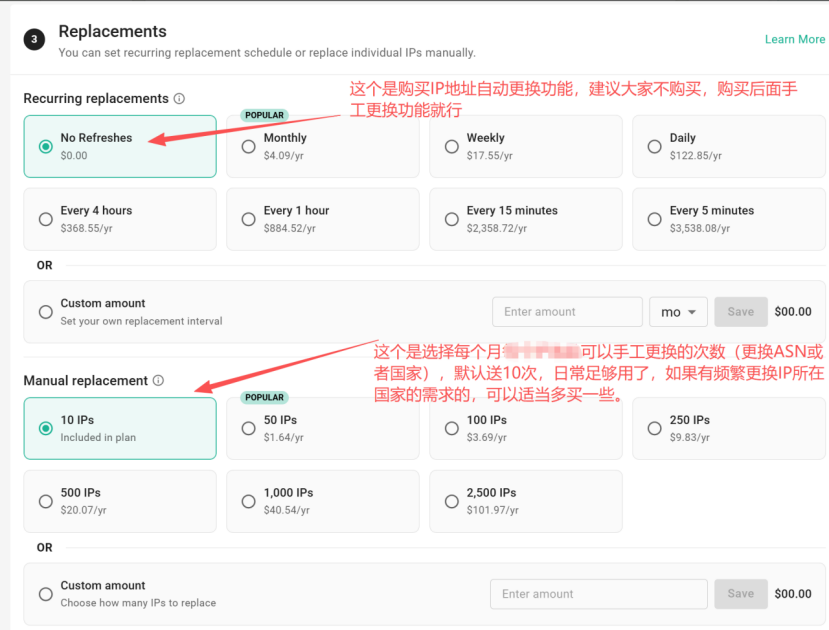Choose the 50 IPs manual replacement
The width and height of the screenshot is (829, 630).
click(323, 428)
